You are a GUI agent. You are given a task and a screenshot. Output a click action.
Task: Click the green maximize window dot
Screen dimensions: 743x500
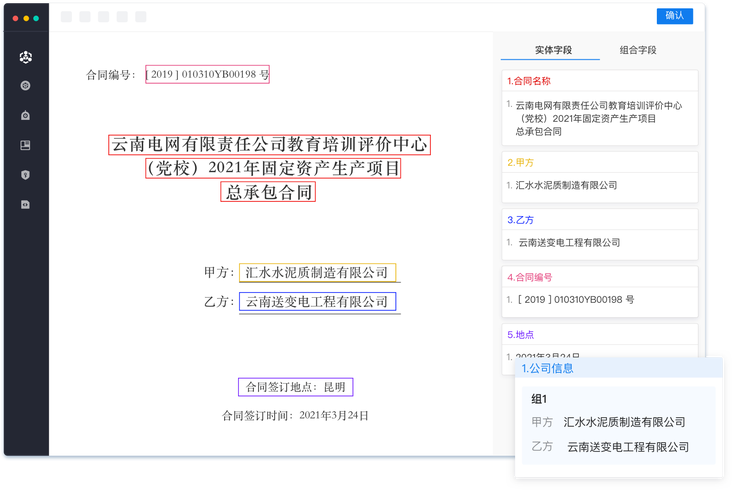(36, 18)
